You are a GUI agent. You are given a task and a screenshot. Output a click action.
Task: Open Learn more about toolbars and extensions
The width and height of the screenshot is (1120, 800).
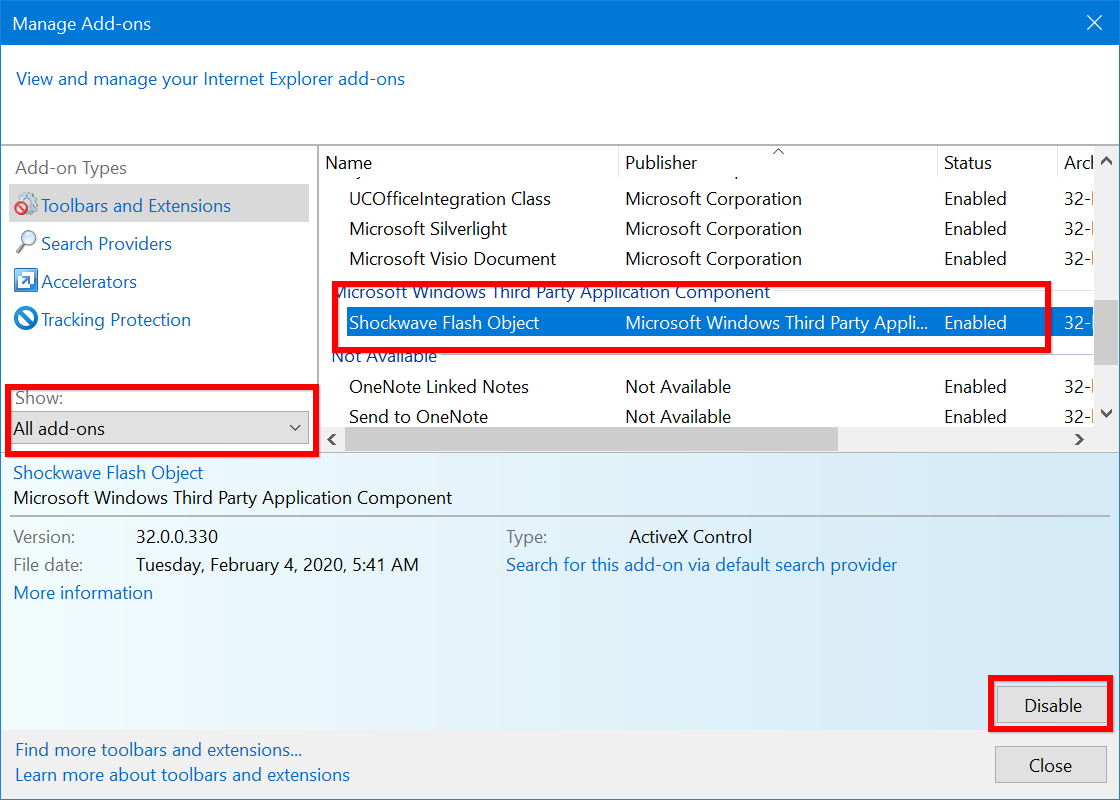point(182,774)
